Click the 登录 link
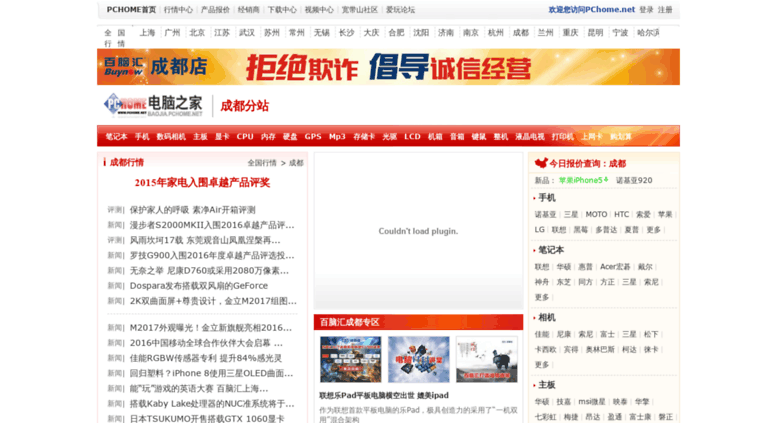Image resolution: width=777 pixels, height=423 pixels. 646,9
